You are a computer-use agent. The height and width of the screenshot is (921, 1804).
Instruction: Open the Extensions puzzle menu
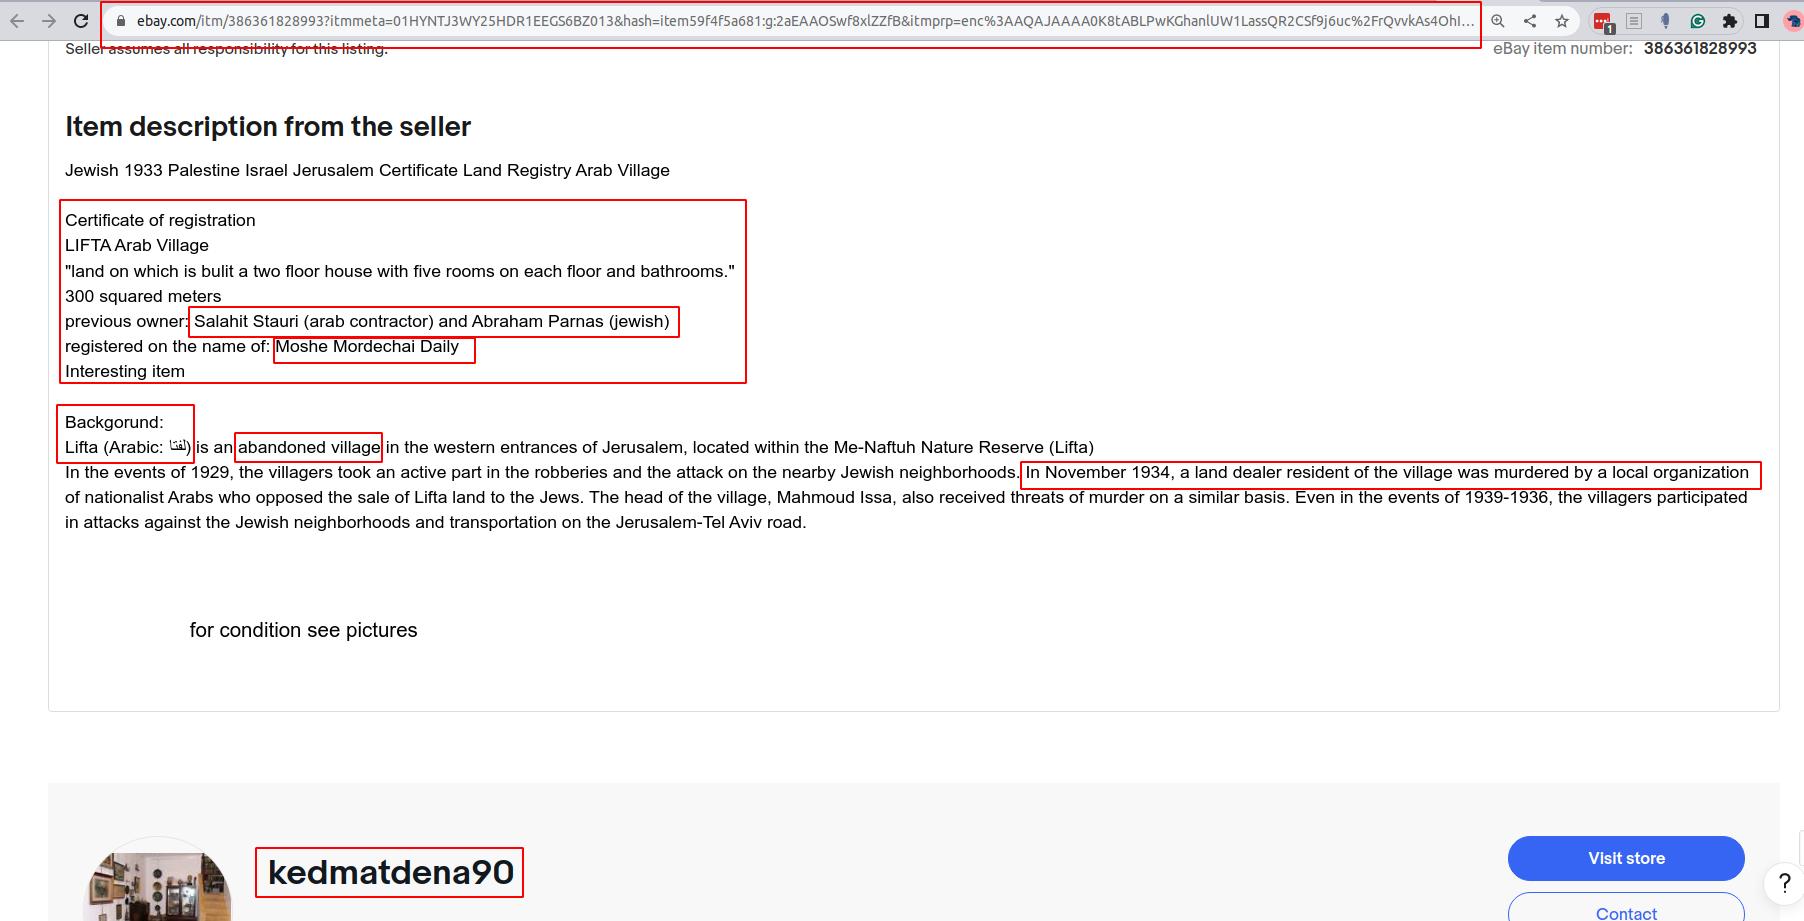1730,21
